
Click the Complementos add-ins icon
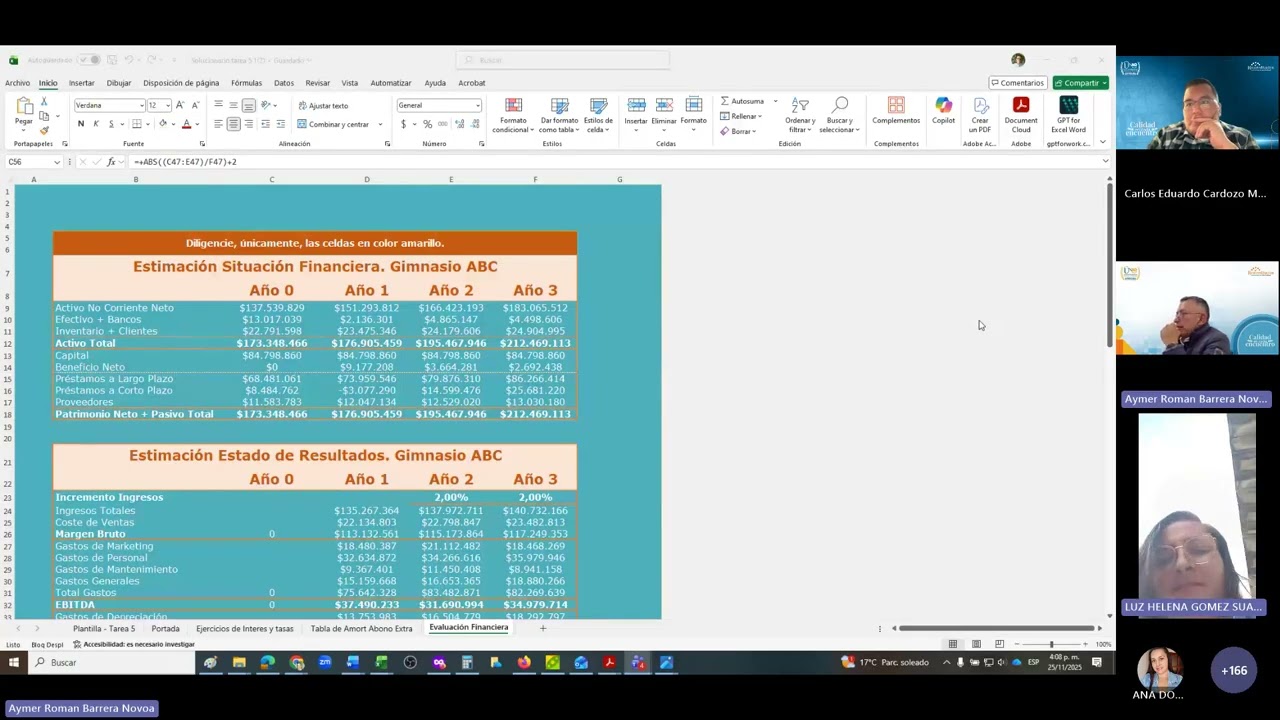click(896, 105)
